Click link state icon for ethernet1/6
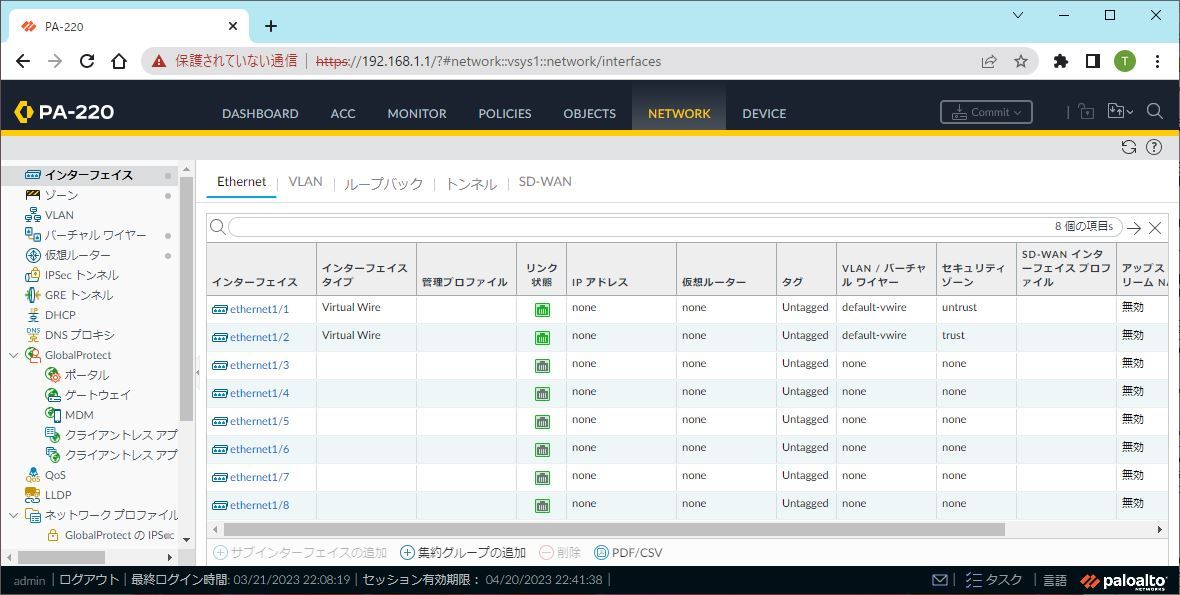Image resolution: width=1180 pixels, height=595 pixels. [x=542, y=450]
